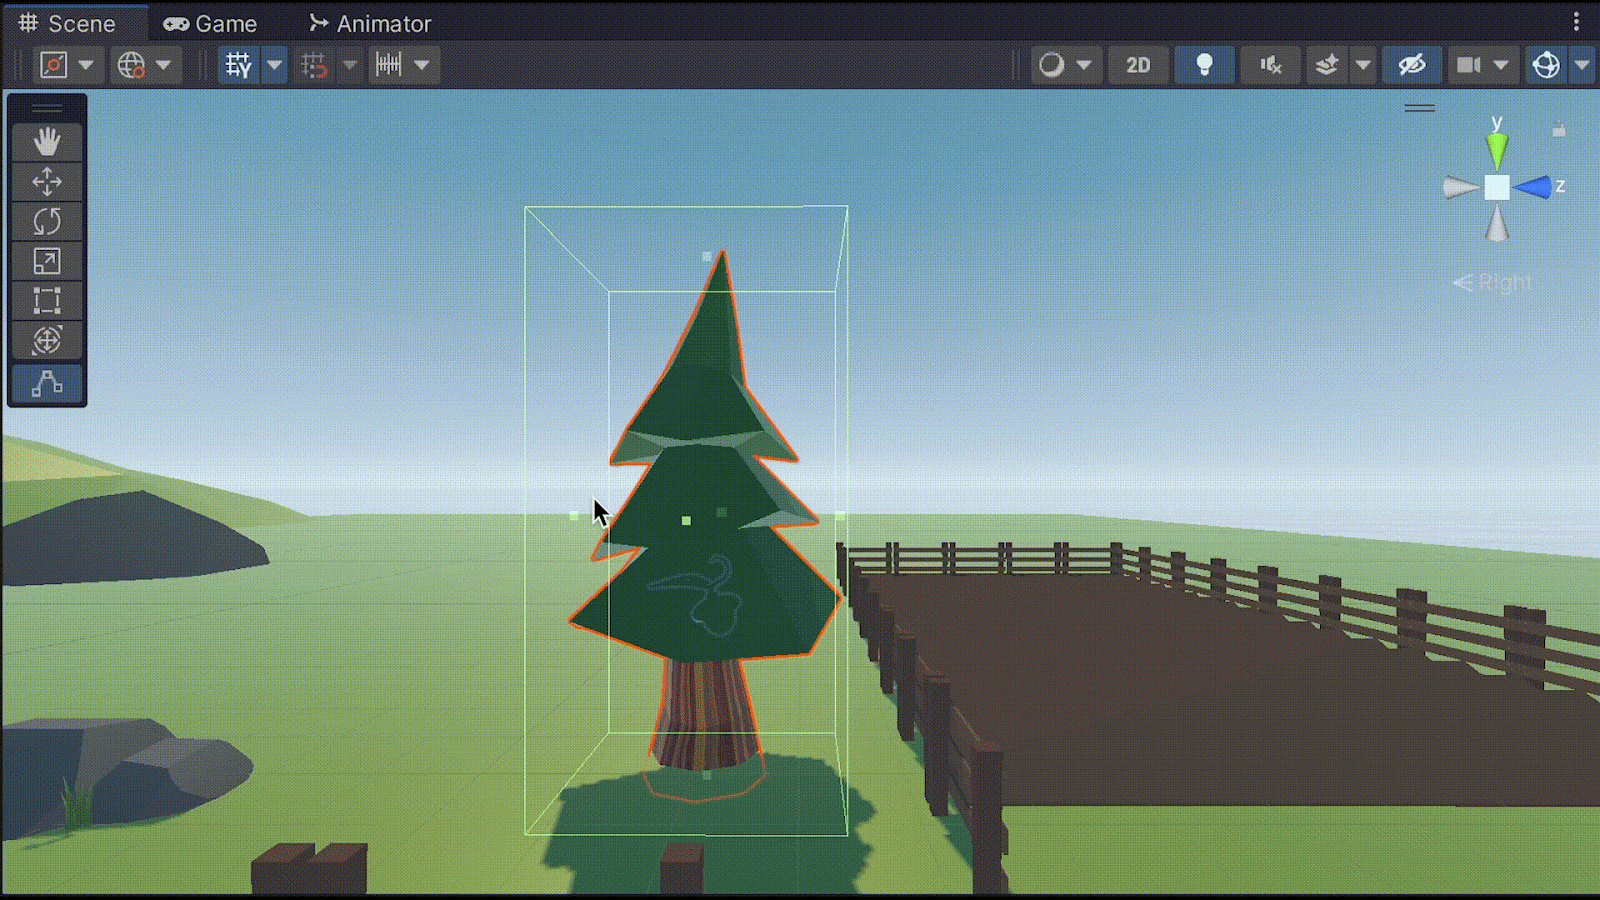
Task: Click the green Y axis gizmo cone
Action: [1497, 150]
